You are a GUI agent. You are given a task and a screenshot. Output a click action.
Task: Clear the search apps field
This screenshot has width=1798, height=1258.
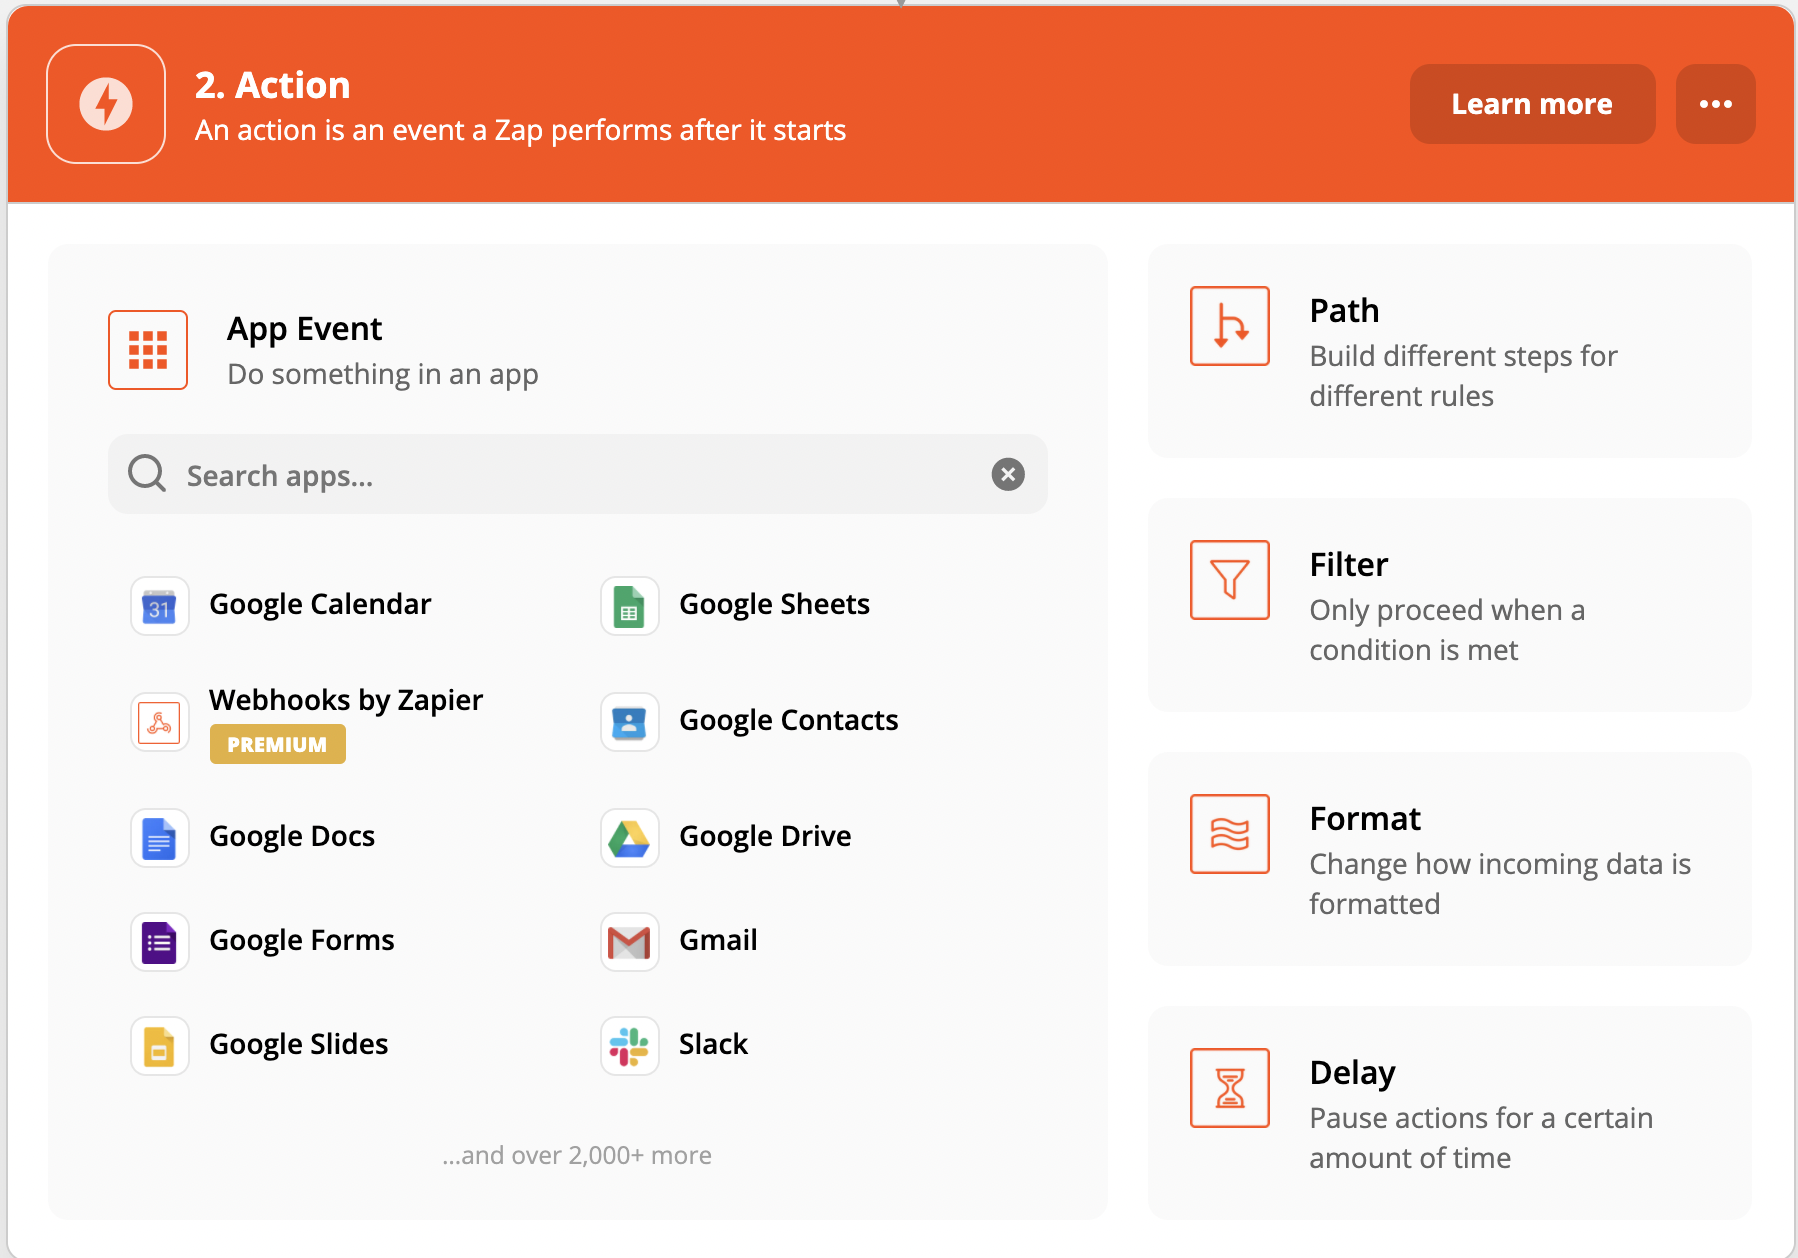[x=1008, y=474]
